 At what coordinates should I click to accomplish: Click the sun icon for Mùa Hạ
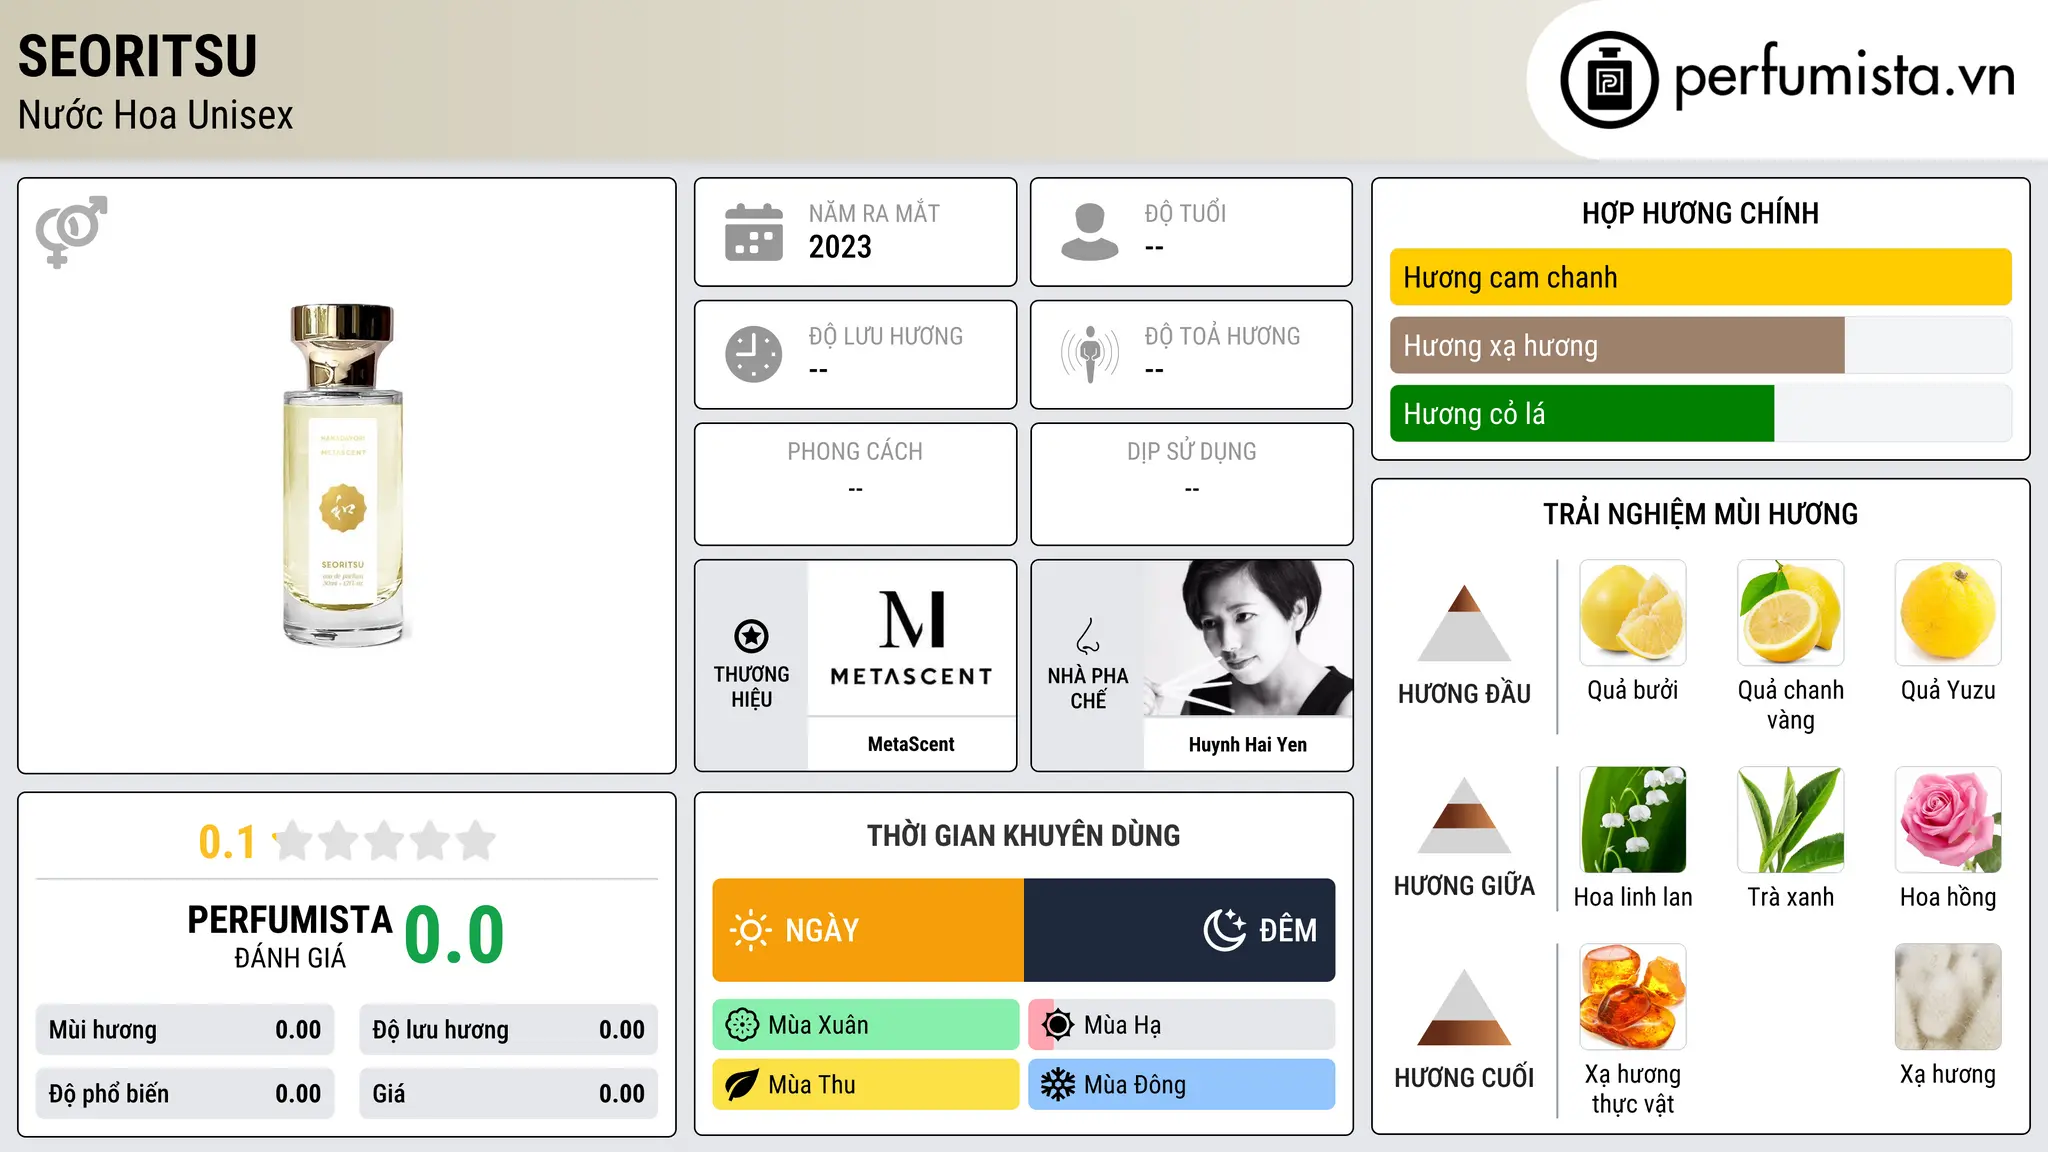click(x=1058, y=1025)
